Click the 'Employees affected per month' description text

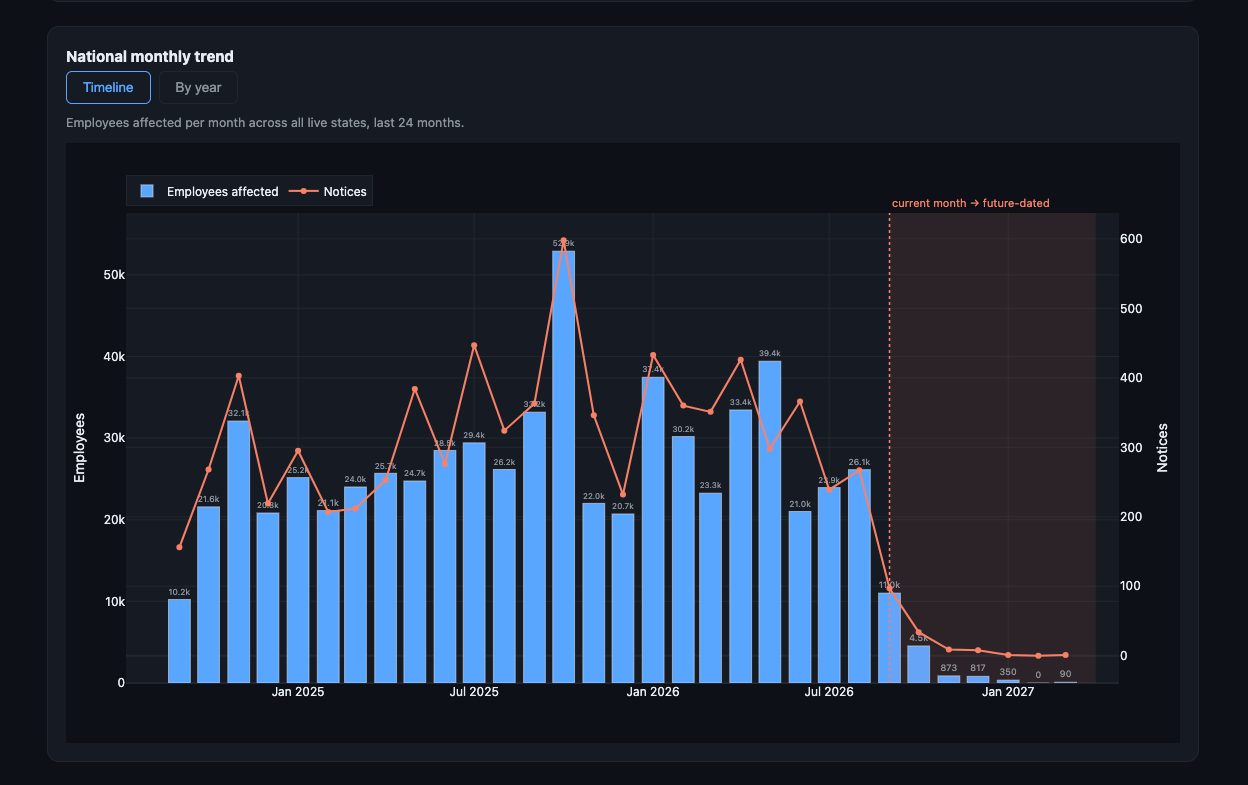click(x=265, y=123)
